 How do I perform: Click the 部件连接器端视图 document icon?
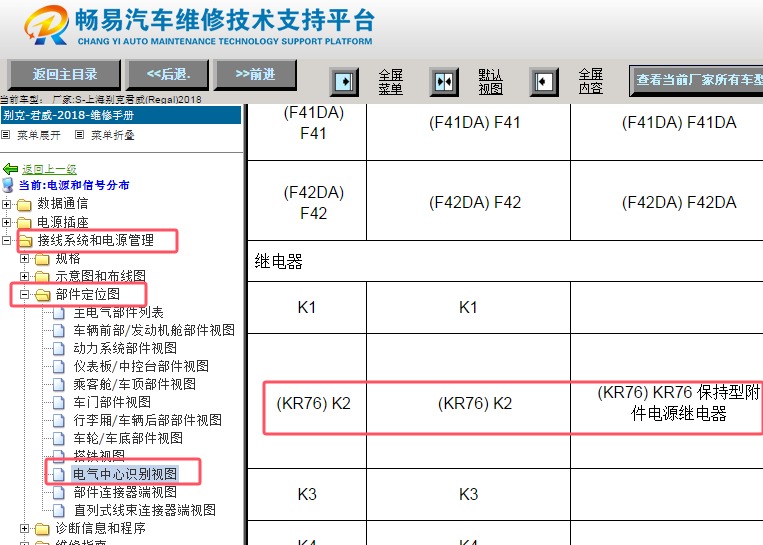(x=58, y=493)
